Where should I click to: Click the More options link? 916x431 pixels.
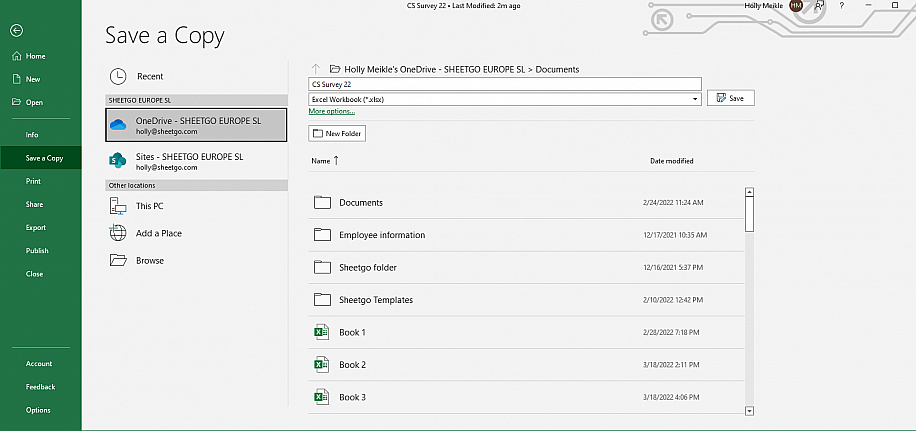coord(332,111)
